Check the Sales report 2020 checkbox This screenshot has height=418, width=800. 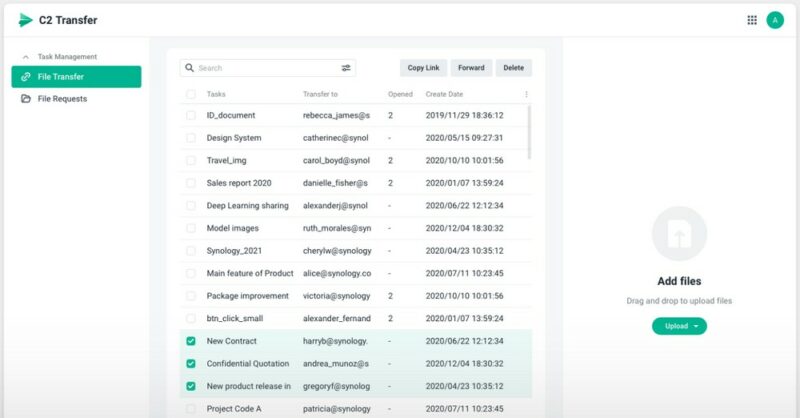point(191,183)
